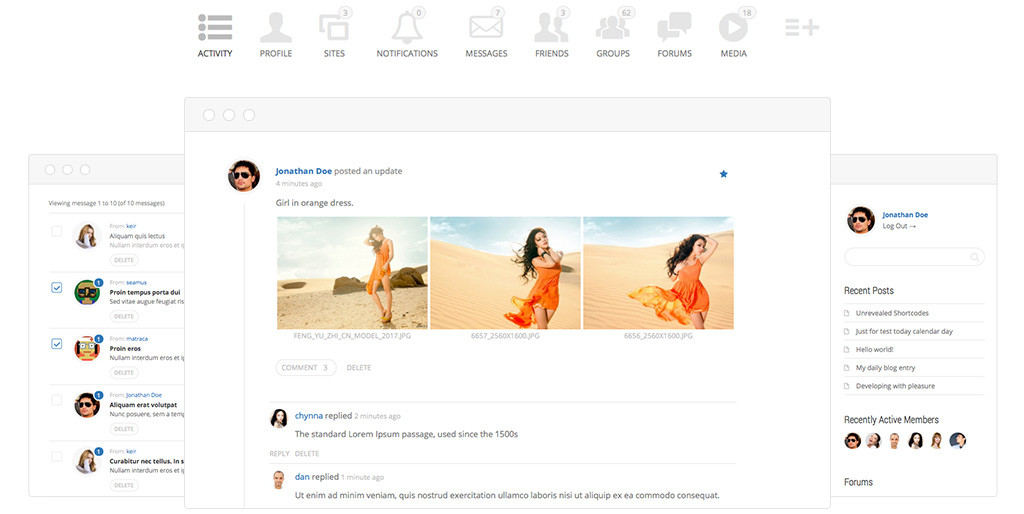Screen dimensions: 1024x514
Task: Click the sidebar search input field
Action: click(x=907, y=257)
